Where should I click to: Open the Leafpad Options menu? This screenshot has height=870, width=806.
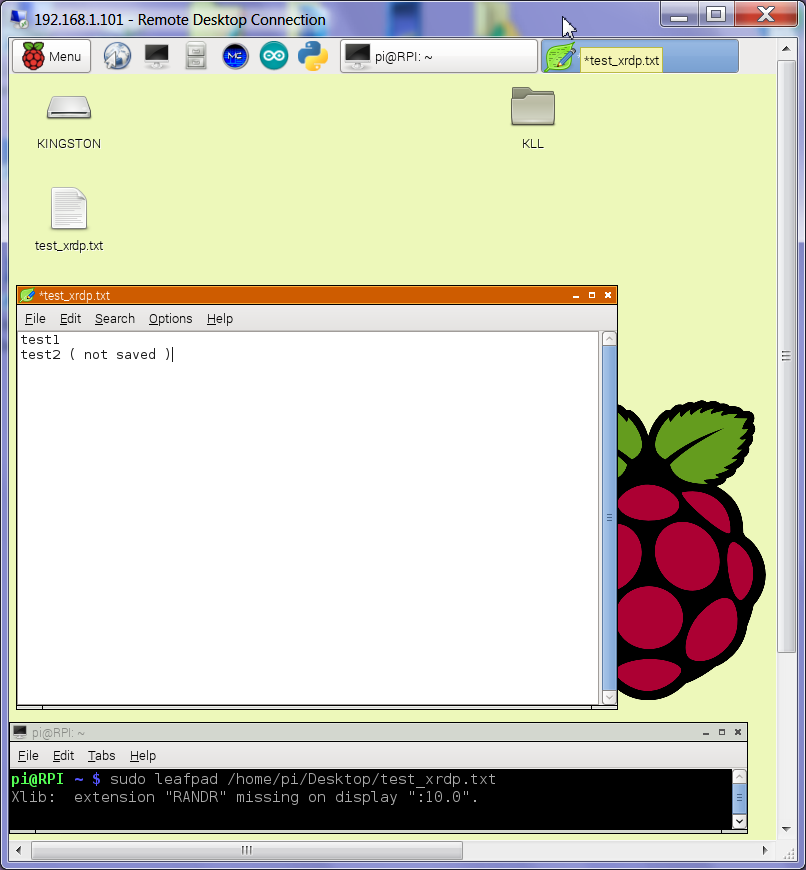(x=170, y=319)
